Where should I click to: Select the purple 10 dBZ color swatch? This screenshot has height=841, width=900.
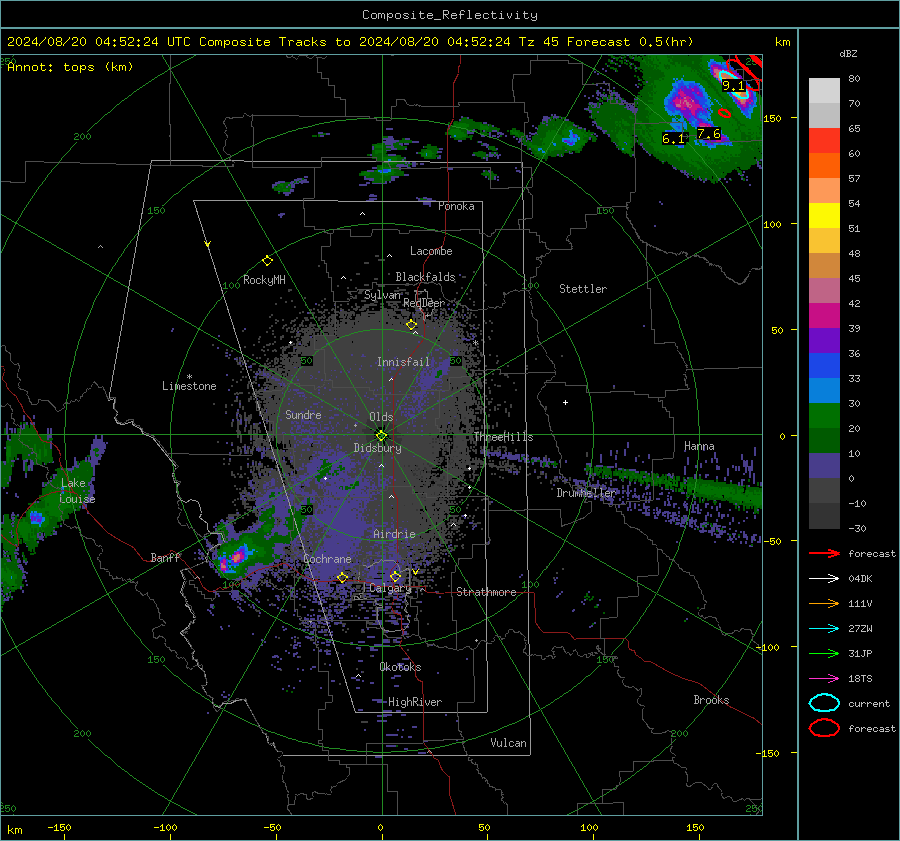[824, 466]
